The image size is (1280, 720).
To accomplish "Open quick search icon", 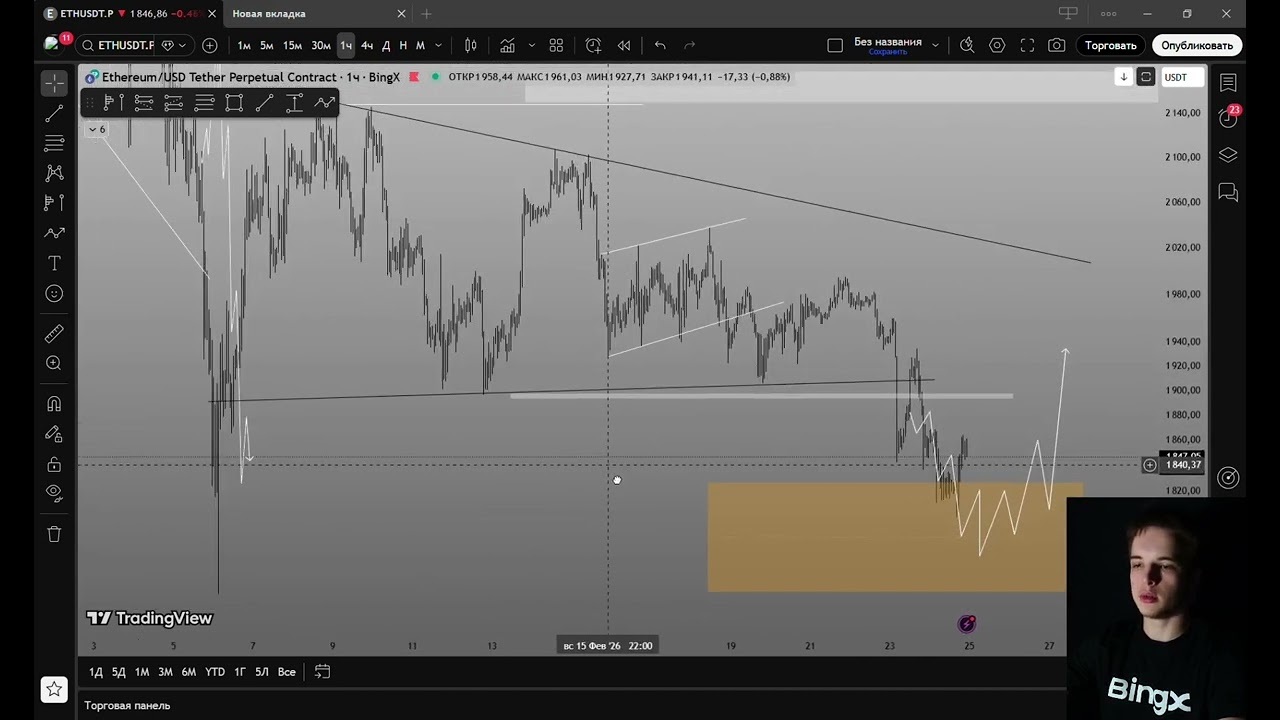I will (x=967, y=45).
